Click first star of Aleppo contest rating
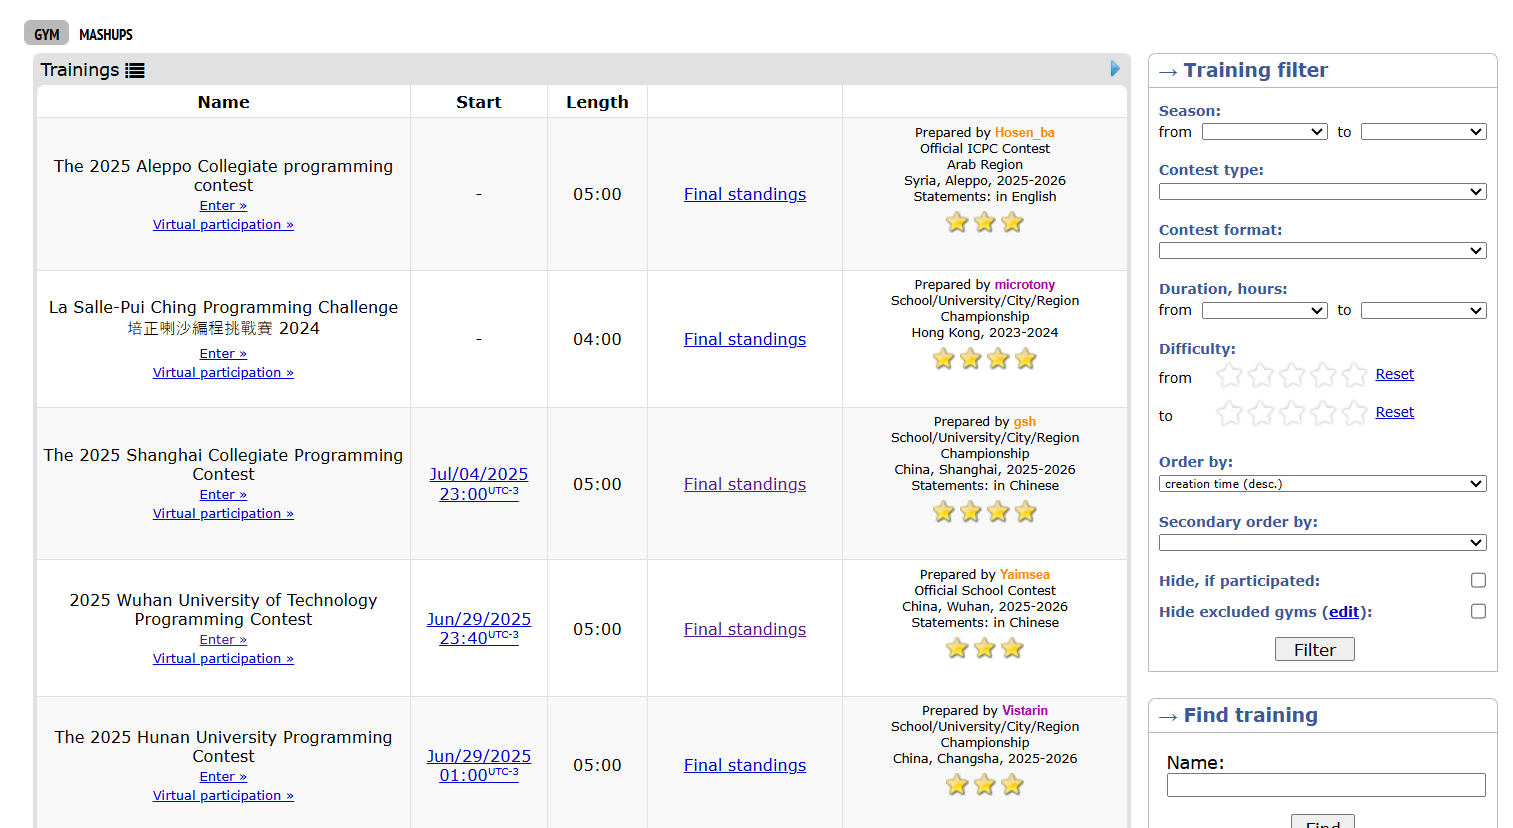The height and width of the screenshot is (828, 1513). 957,222
